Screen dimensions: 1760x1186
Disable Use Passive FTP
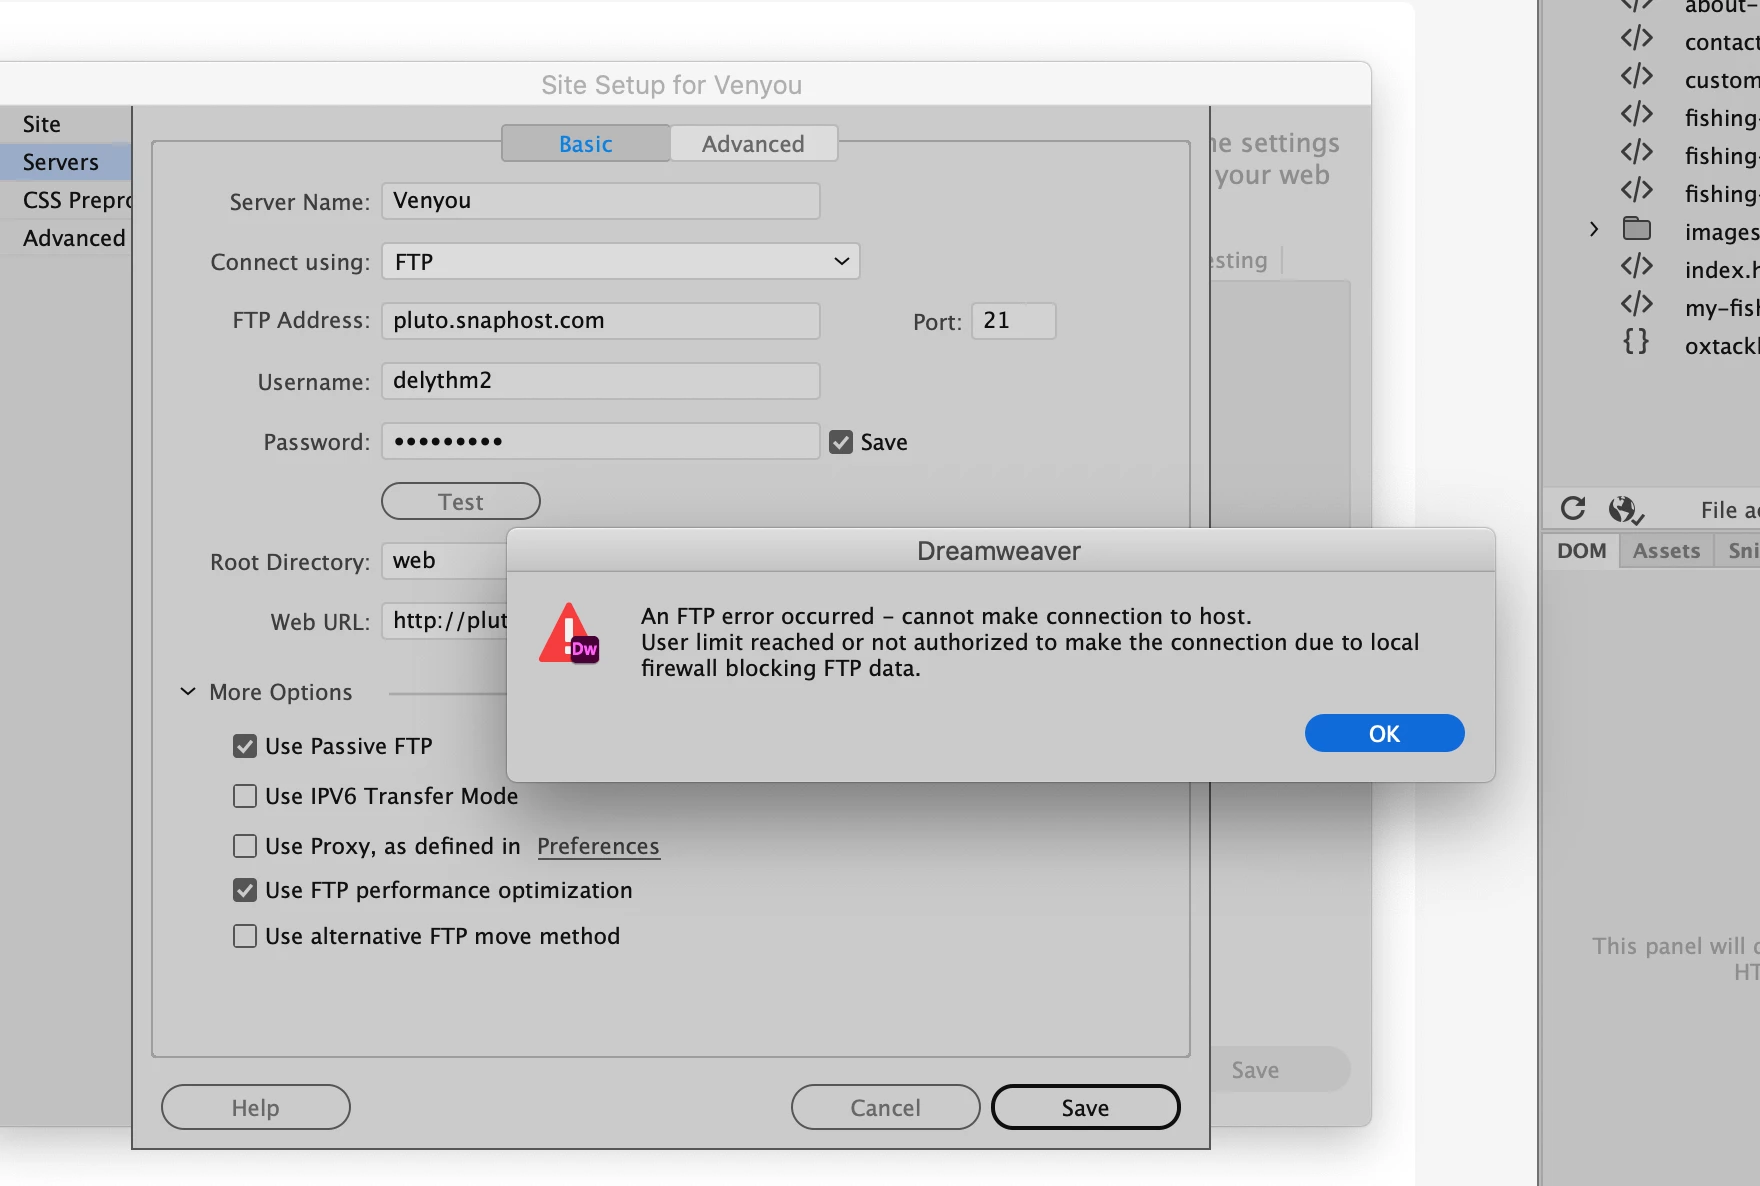[245, 746]
